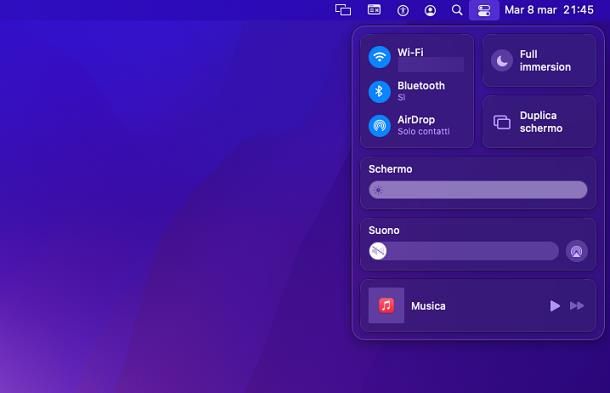The width and height of the screenshot is (610, 393).
Task: Open screen mirroring menu bar icon
Action: point(343,10)
